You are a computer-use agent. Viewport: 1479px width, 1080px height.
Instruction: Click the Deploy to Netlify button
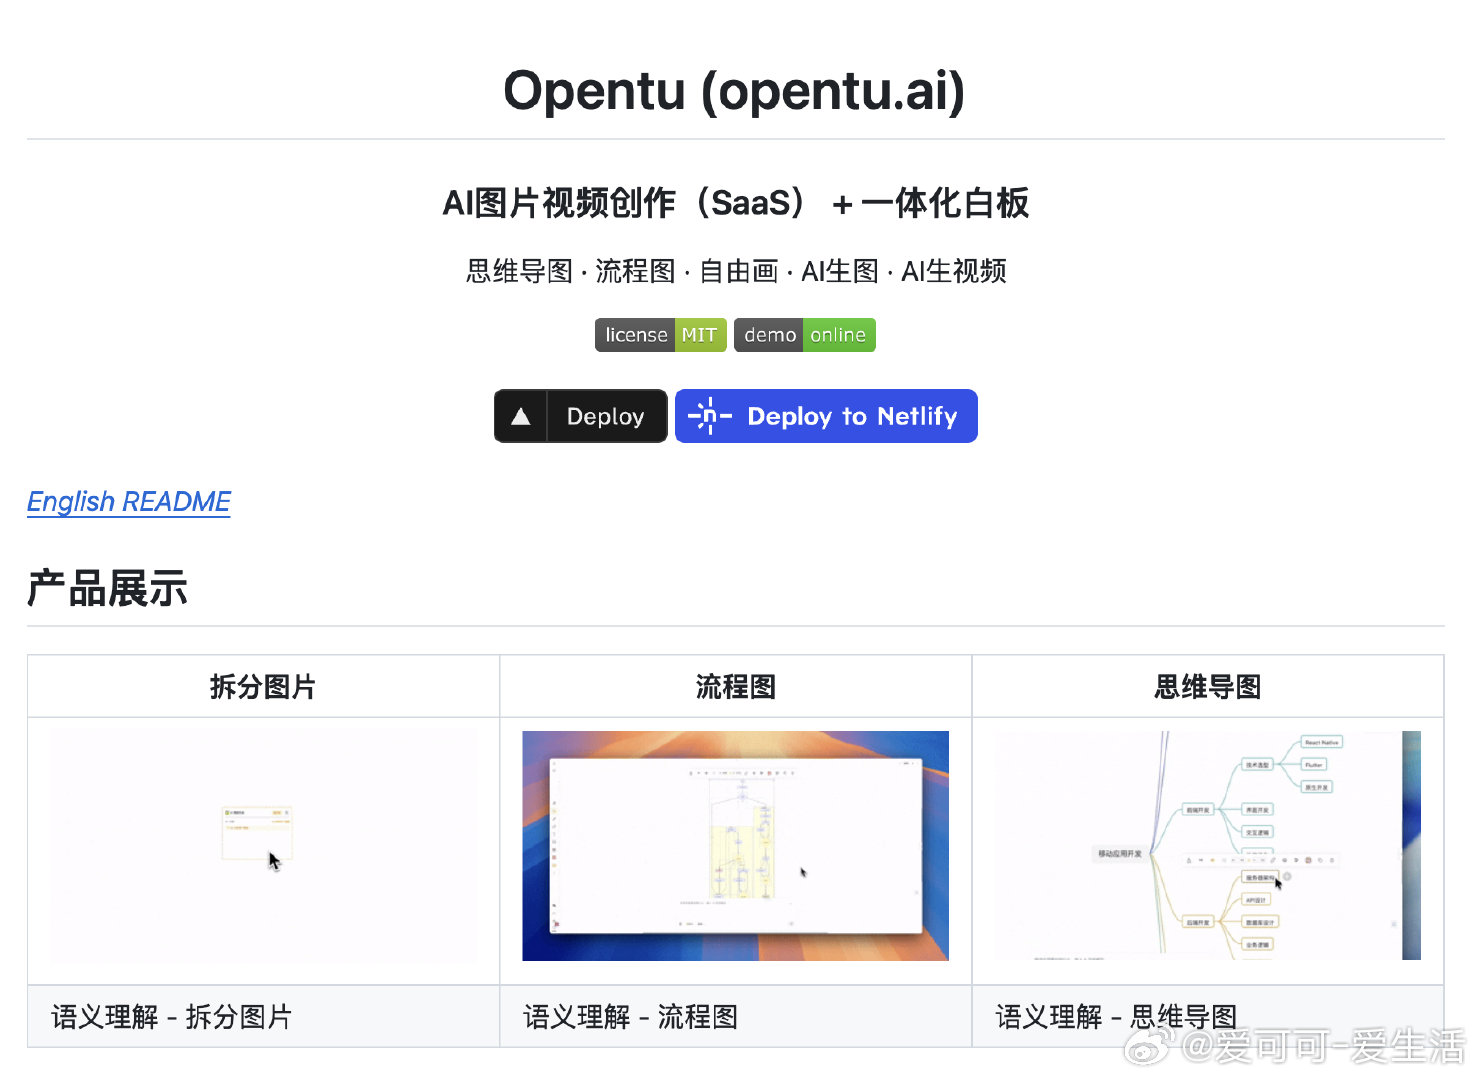pos(826,416)
